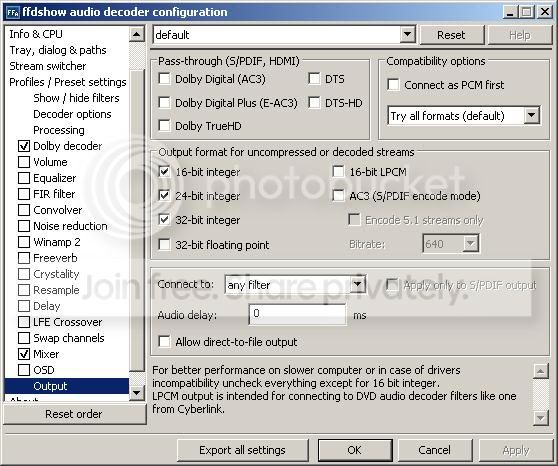Uncheck the Mixer filter checkbox
This screenshot has height=466, width=558.
tap(24, 354)
